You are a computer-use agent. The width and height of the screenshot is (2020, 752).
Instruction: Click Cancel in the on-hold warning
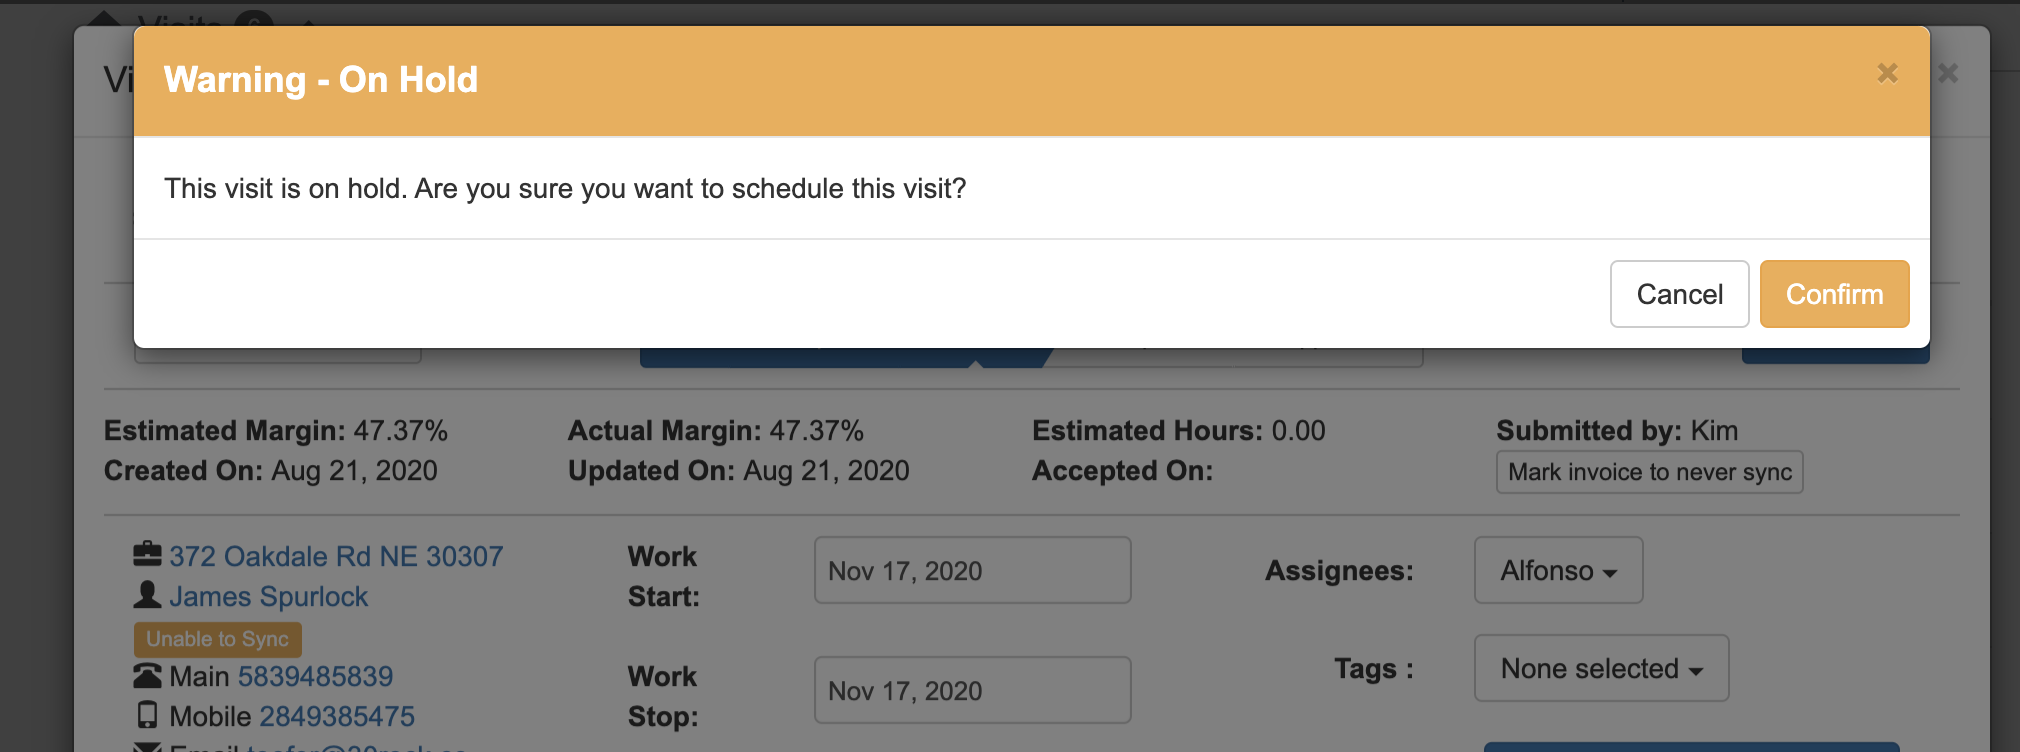(x=1679, y=294)
